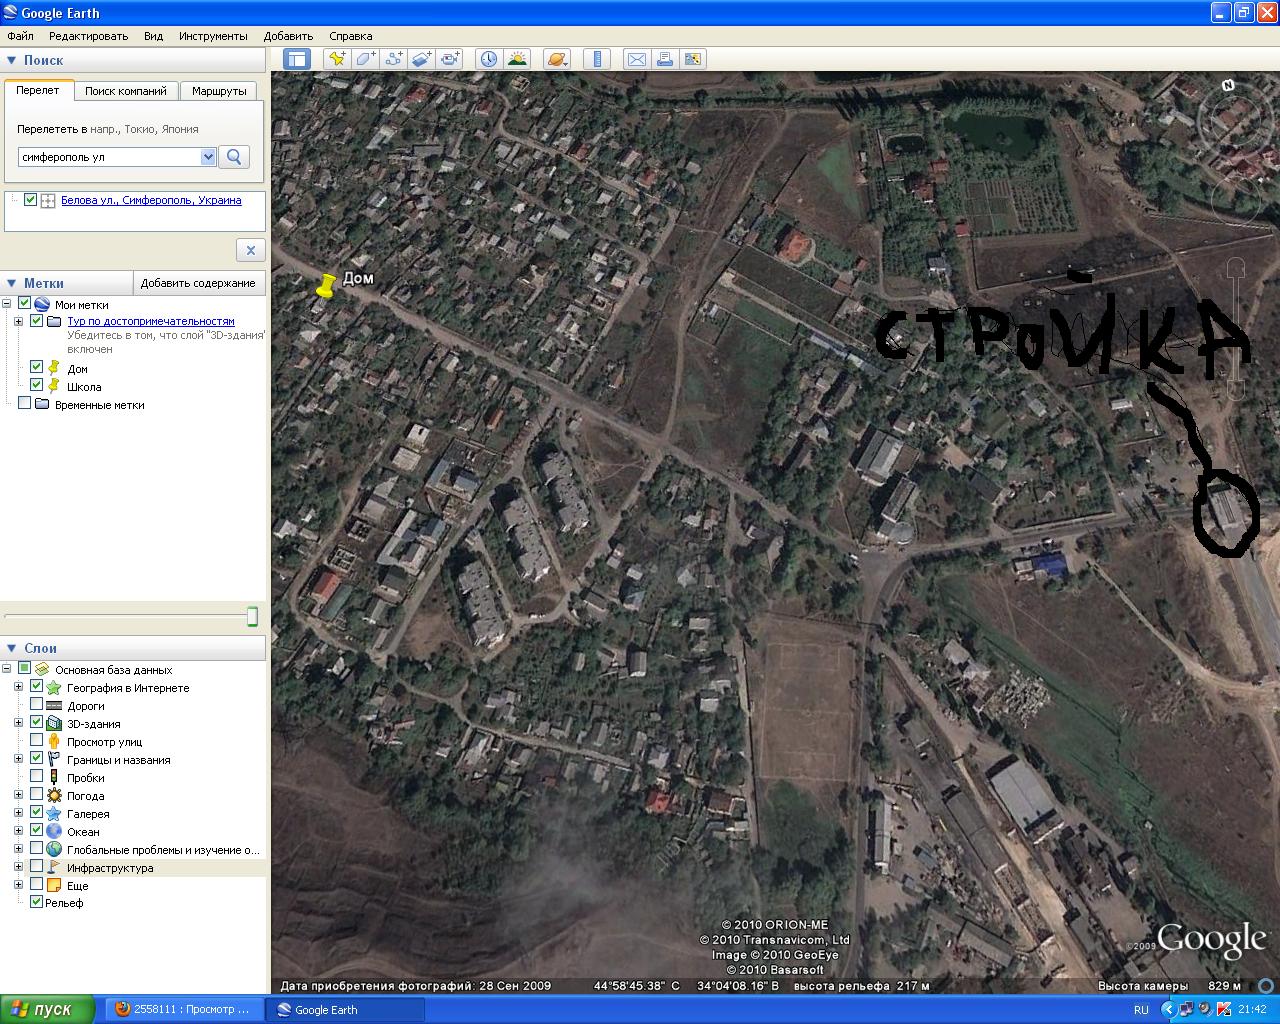The height and width of the screenshot is (1024, 1280).
Task: Toggle sunlight across the landscape
Action: point(517,59)
